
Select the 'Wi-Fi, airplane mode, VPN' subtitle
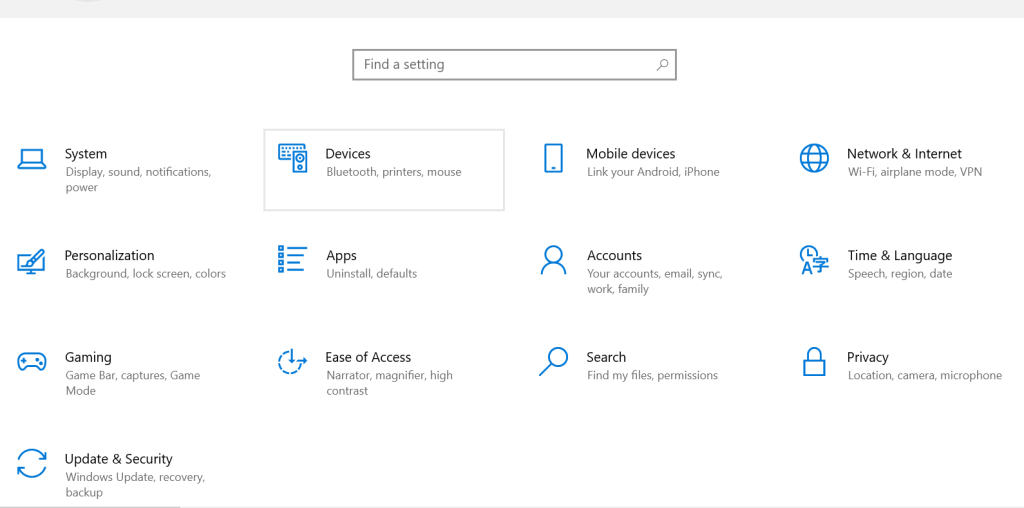(x=915, y=172)
